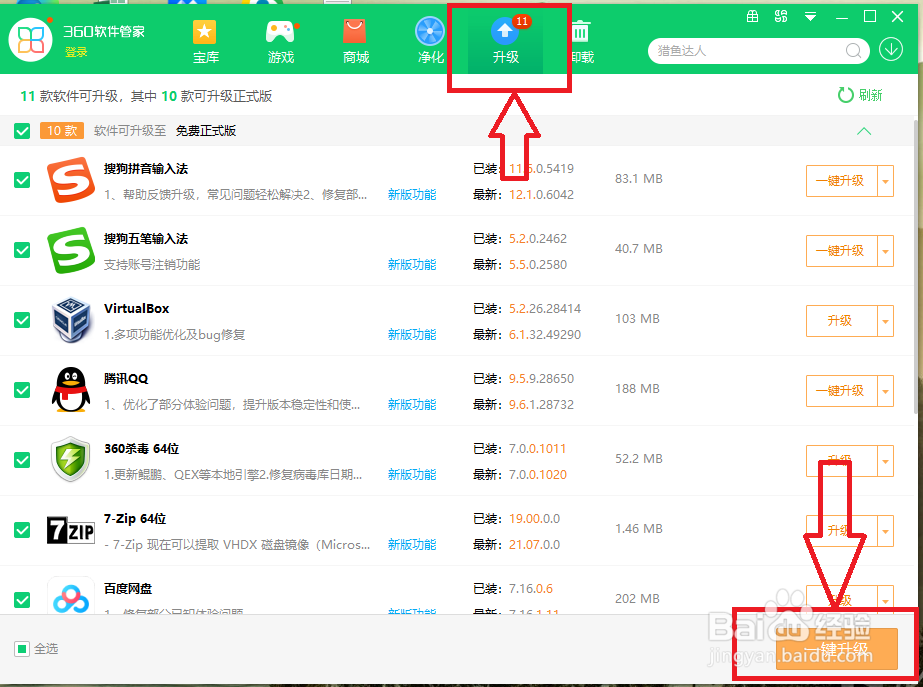Collapse the 免费正式版 group chevron
The height and width of the screenshot is (687, 923).
[x=864, y=131]
